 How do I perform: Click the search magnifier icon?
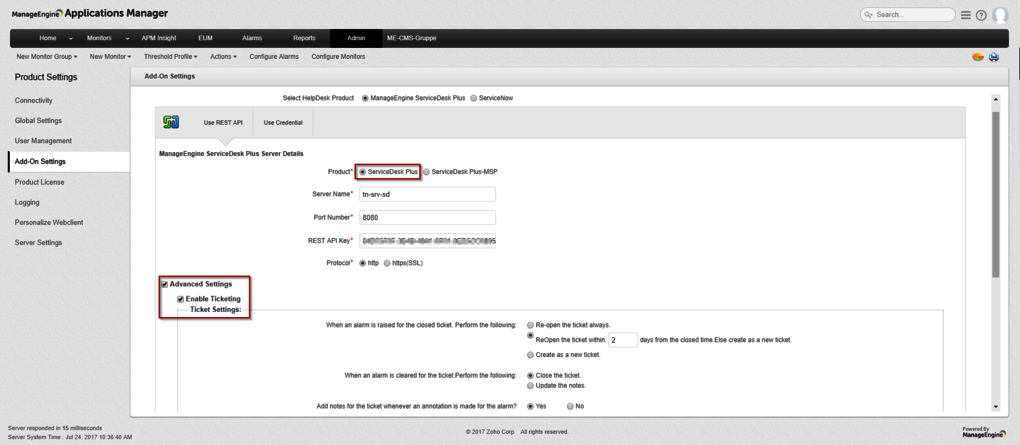868,14
